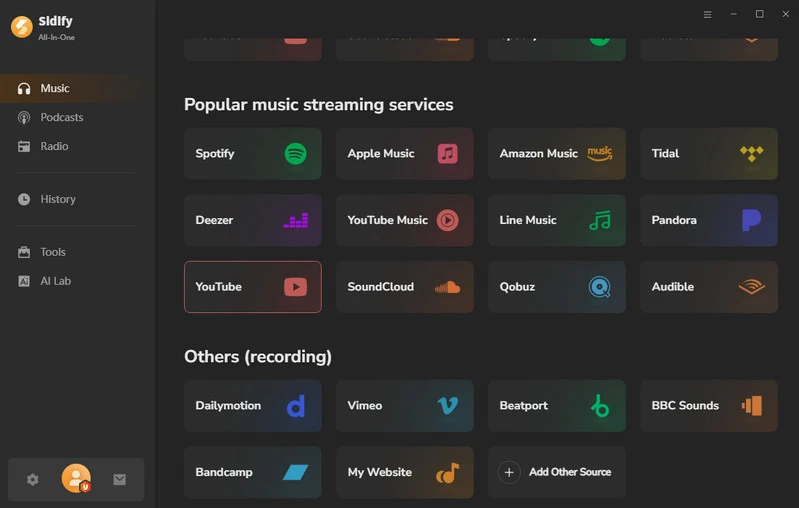
Task: Maximize the Sidify window
Action: point(759,14)
